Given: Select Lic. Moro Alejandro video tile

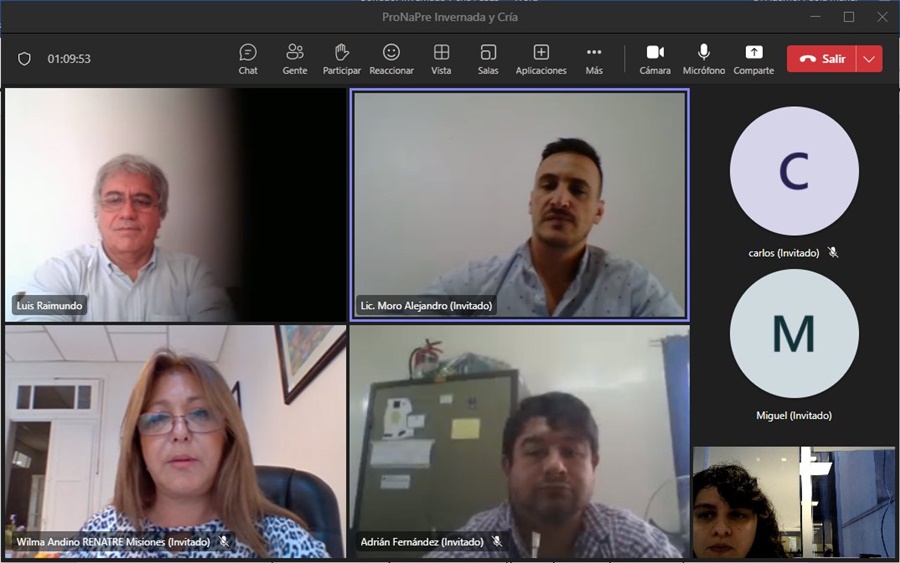Looking at the screenshot, I should click(x=519, y=205).
